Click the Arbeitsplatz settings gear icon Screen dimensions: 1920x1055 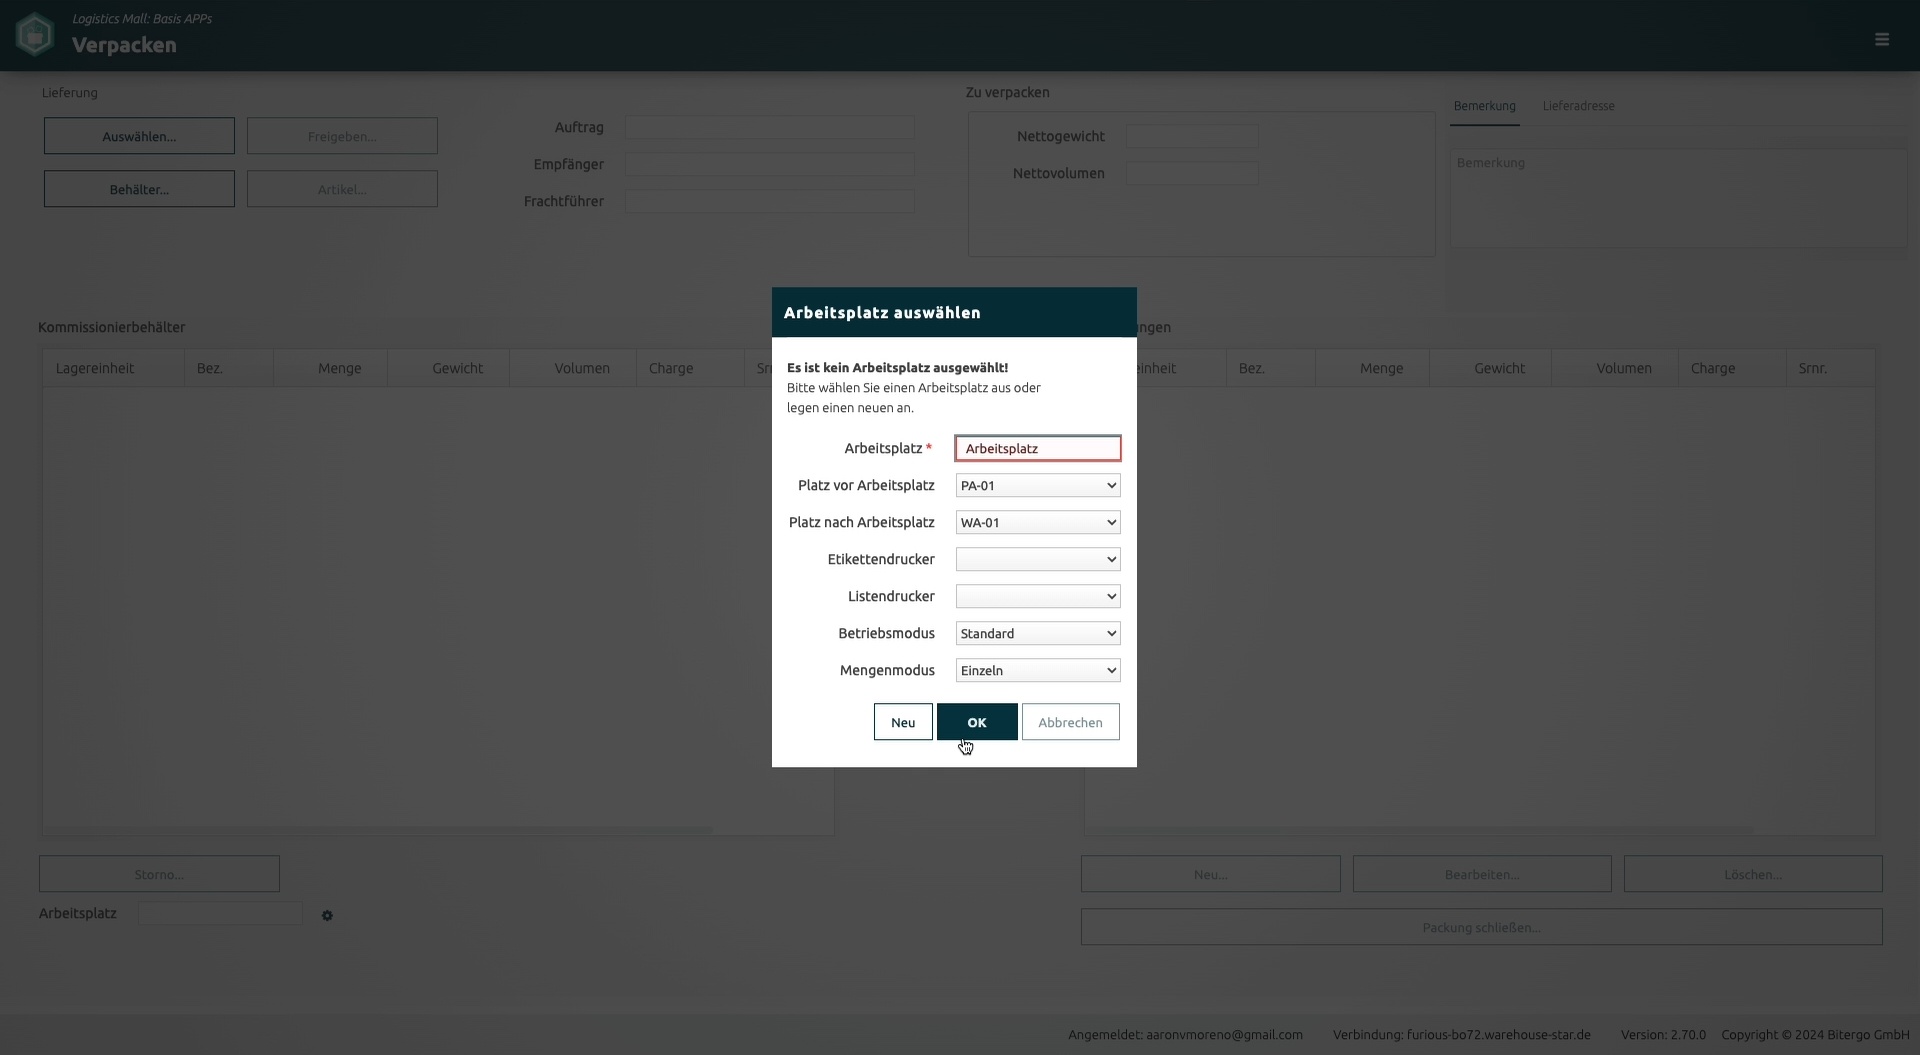327,915
